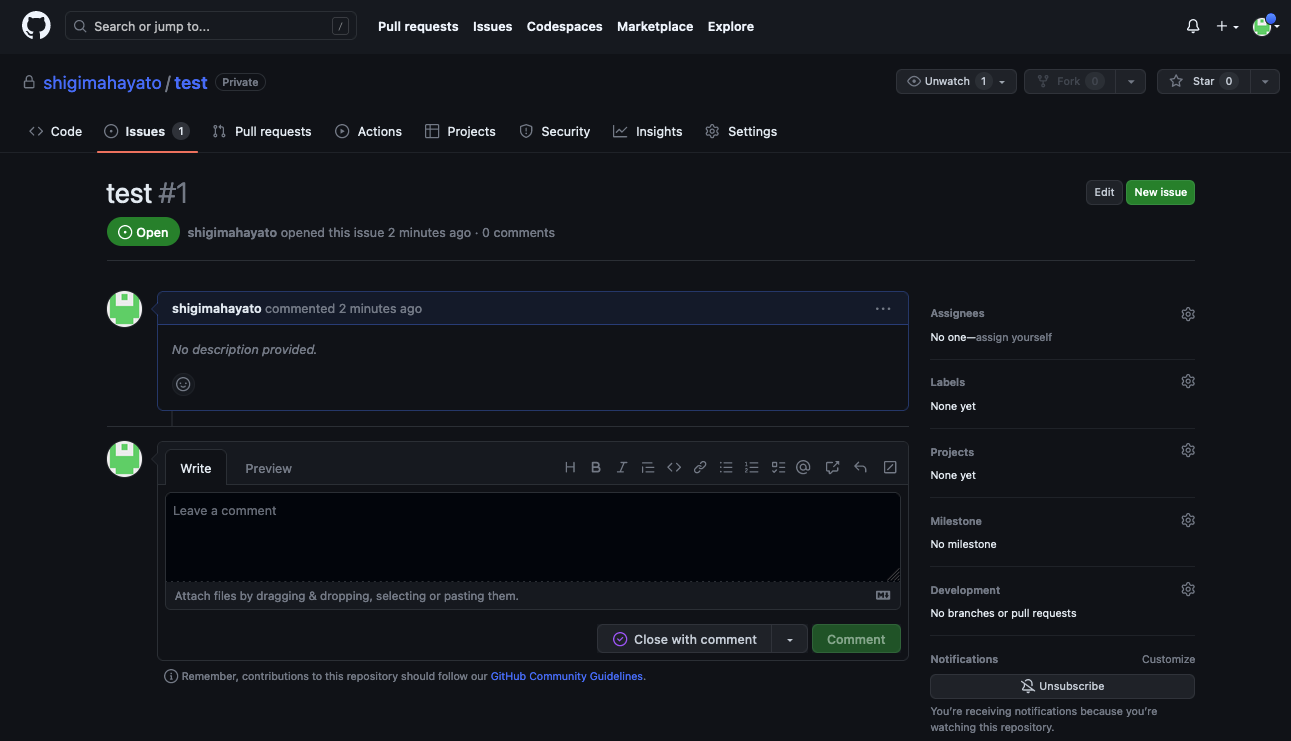The height and width of the screenshot is (741, 1291).
Task: Open the GitHub Community Guidelines link
Action: (x=567, y=676)
